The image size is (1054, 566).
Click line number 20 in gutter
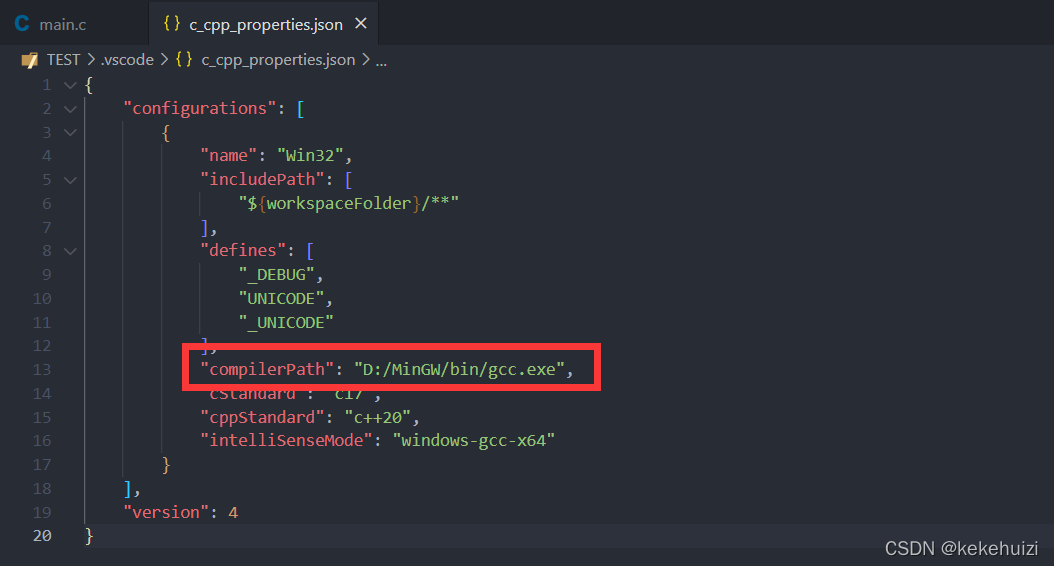pyautogui.click(x=42, y=536)
